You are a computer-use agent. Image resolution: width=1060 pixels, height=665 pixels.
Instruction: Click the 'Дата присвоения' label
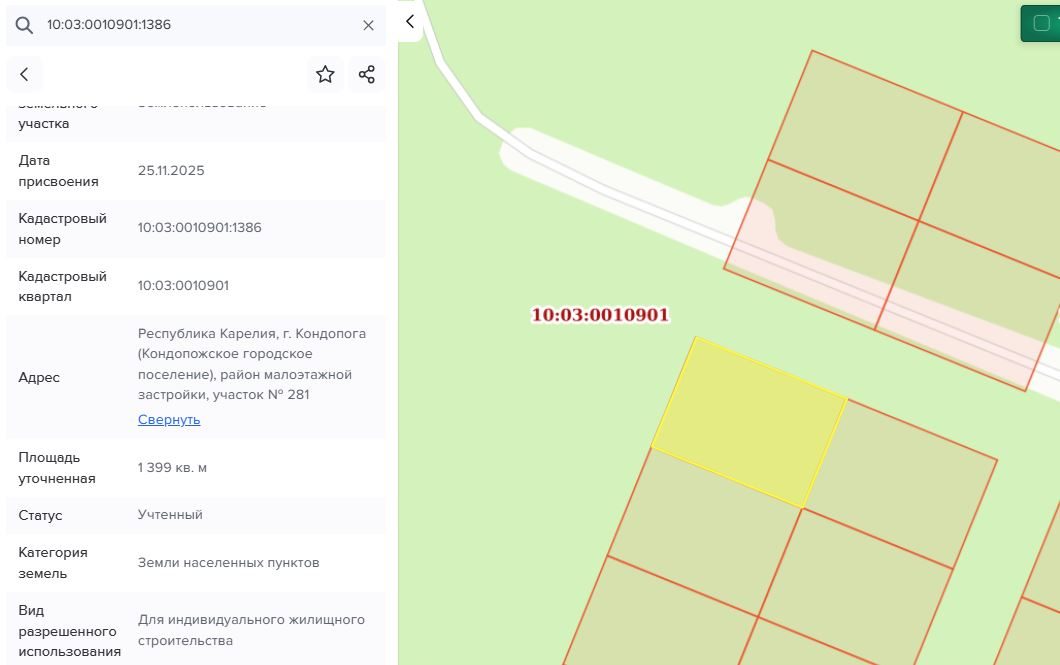[x=58, y=171]
